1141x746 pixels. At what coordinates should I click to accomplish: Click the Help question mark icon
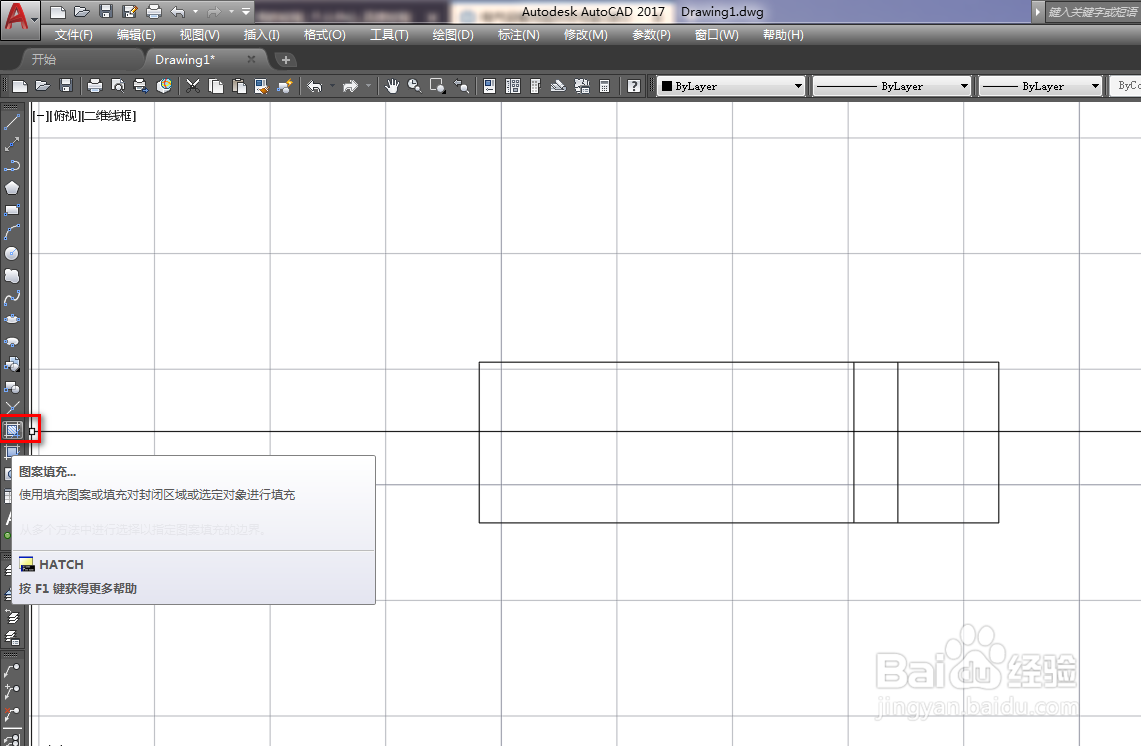click(634, 86)
